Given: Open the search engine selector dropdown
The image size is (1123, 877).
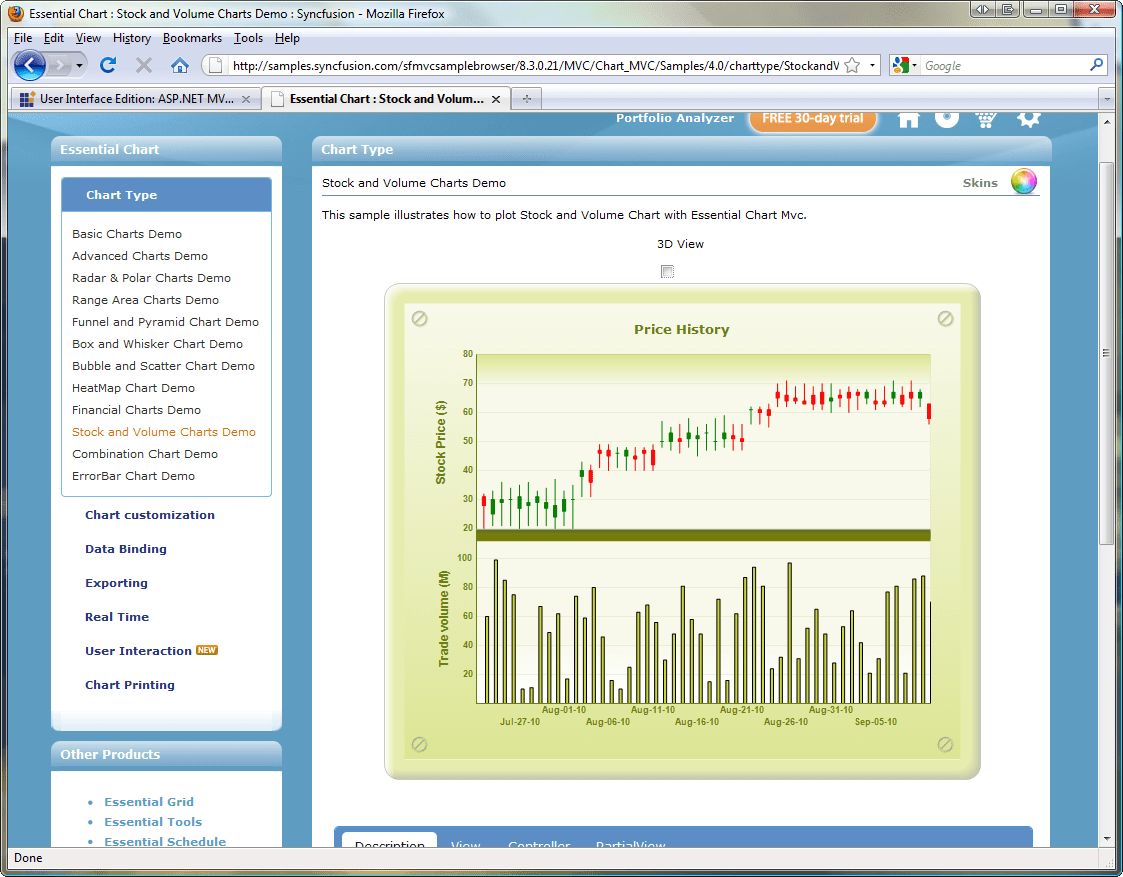Looking at the screenshot, I should (906, 66).
